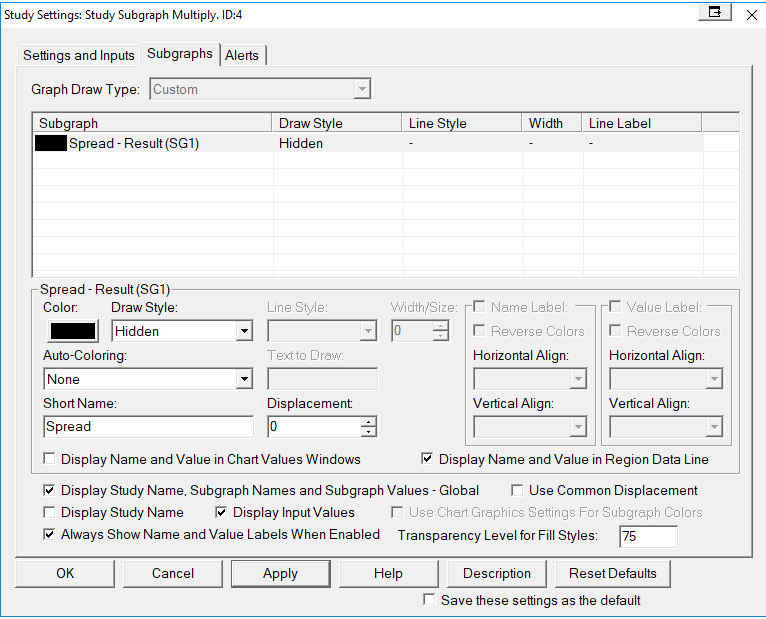The width and height of the screenshot is (766, 619).
Task: Click the Short Name input field
Action: tap(149, 427)
